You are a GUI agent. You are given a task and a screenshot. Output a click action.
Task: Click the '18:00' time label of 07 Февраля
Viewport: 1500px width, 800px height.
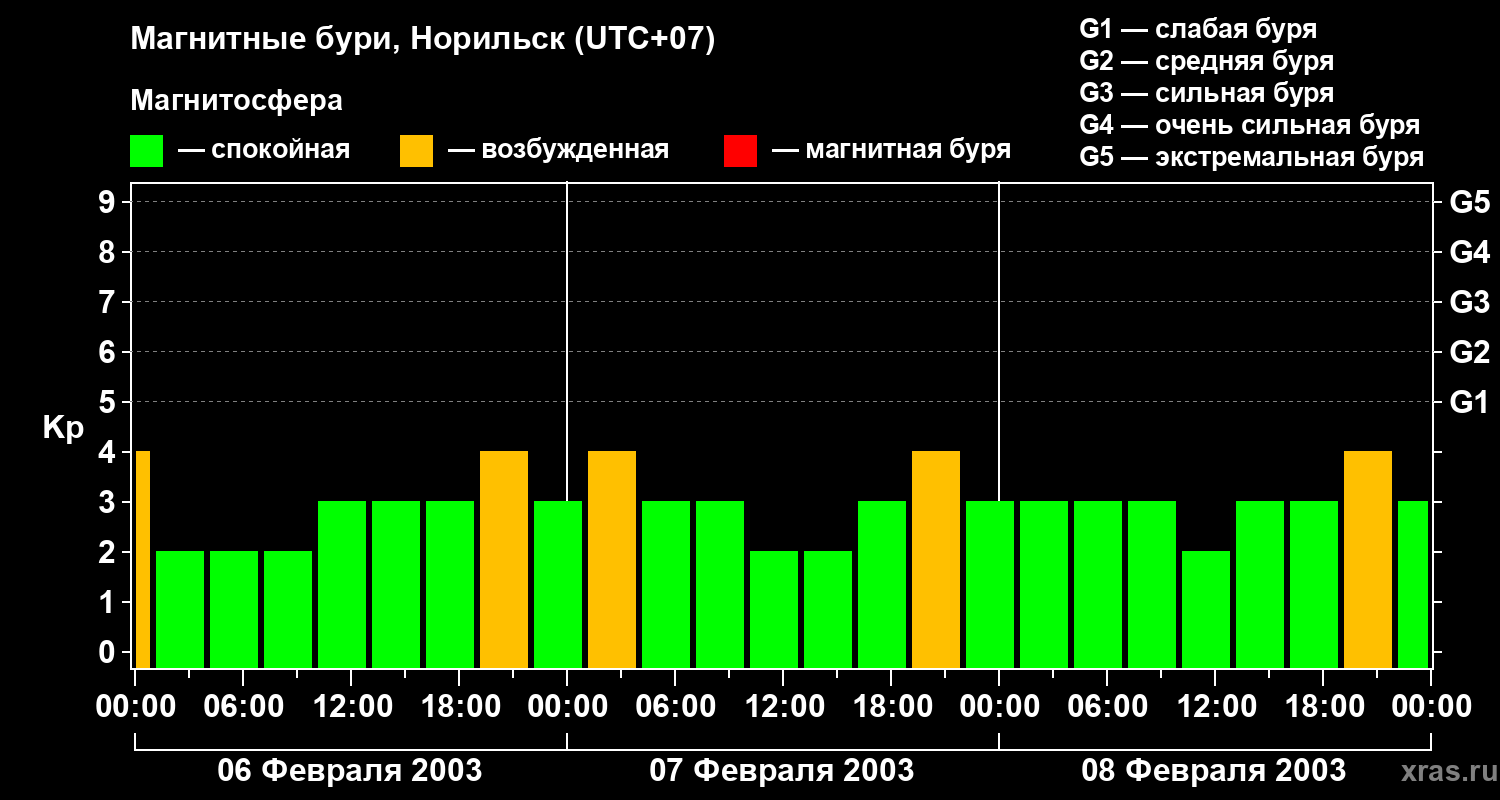tap(891, 706)
